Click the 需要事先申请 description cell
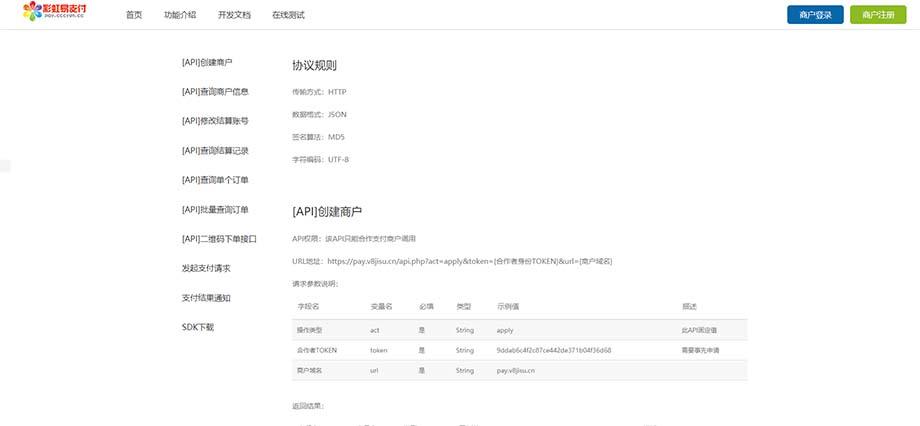This screenshot has height=426, width=920. click(700, 350)
